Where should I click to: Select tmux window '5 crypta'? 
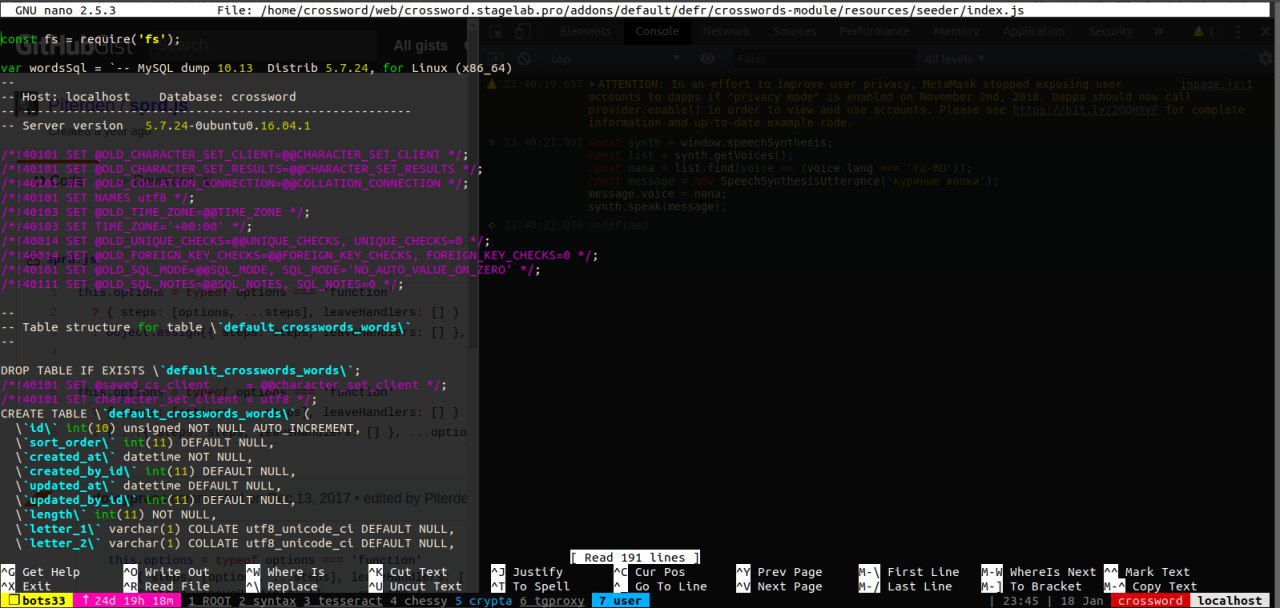484,601
